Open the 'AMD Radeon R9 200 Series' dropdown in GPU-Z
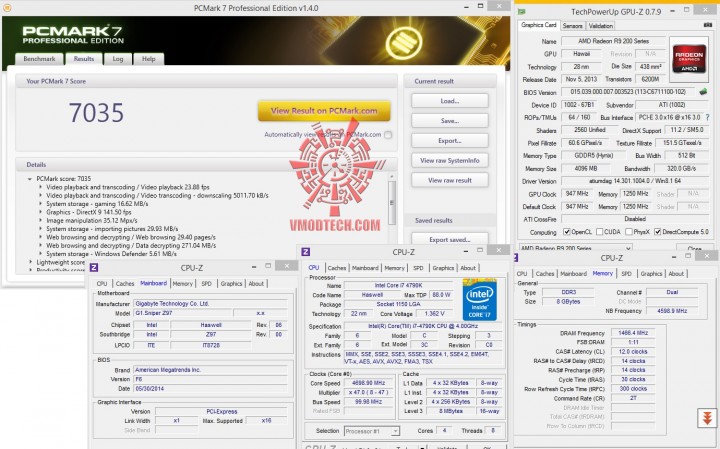Viewport: 720px width, 449px height. point(576,248)
